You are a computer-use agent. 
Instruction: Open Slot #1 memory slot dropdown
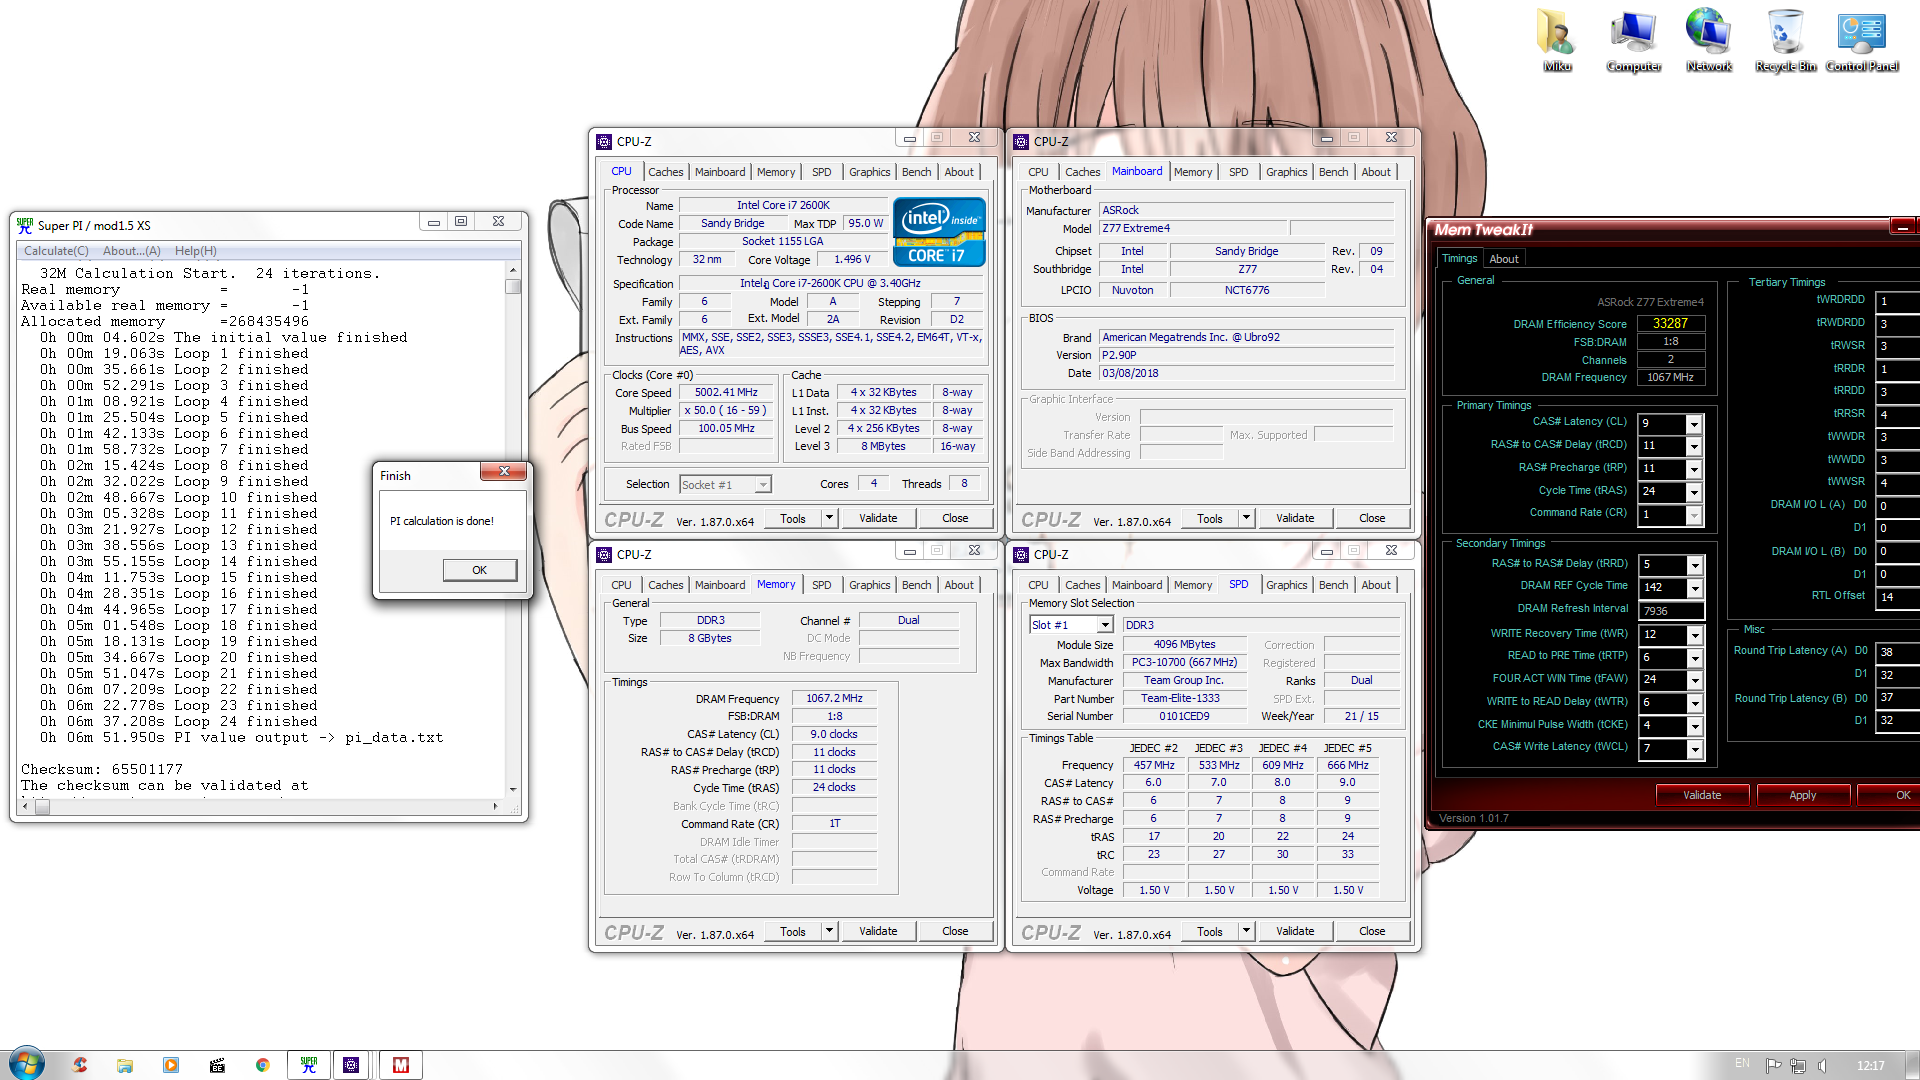(x=1105, y=625)
